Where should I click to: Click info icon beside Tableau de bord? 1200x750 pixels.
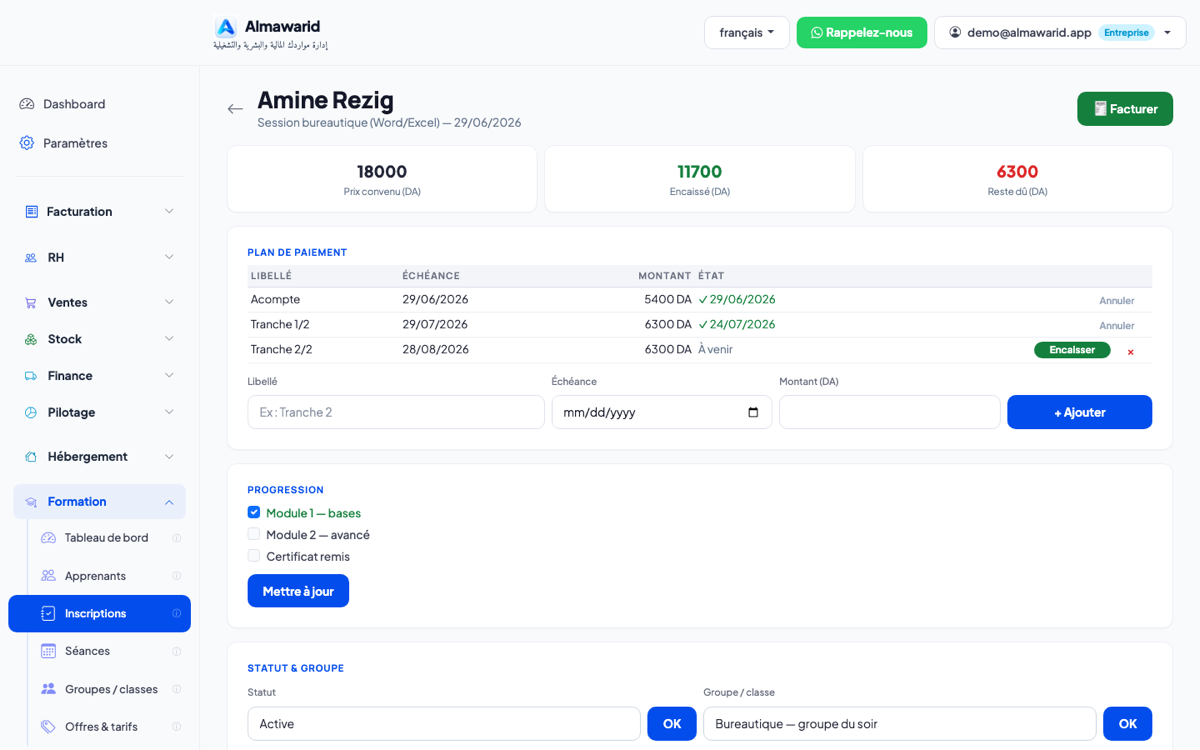177,538
